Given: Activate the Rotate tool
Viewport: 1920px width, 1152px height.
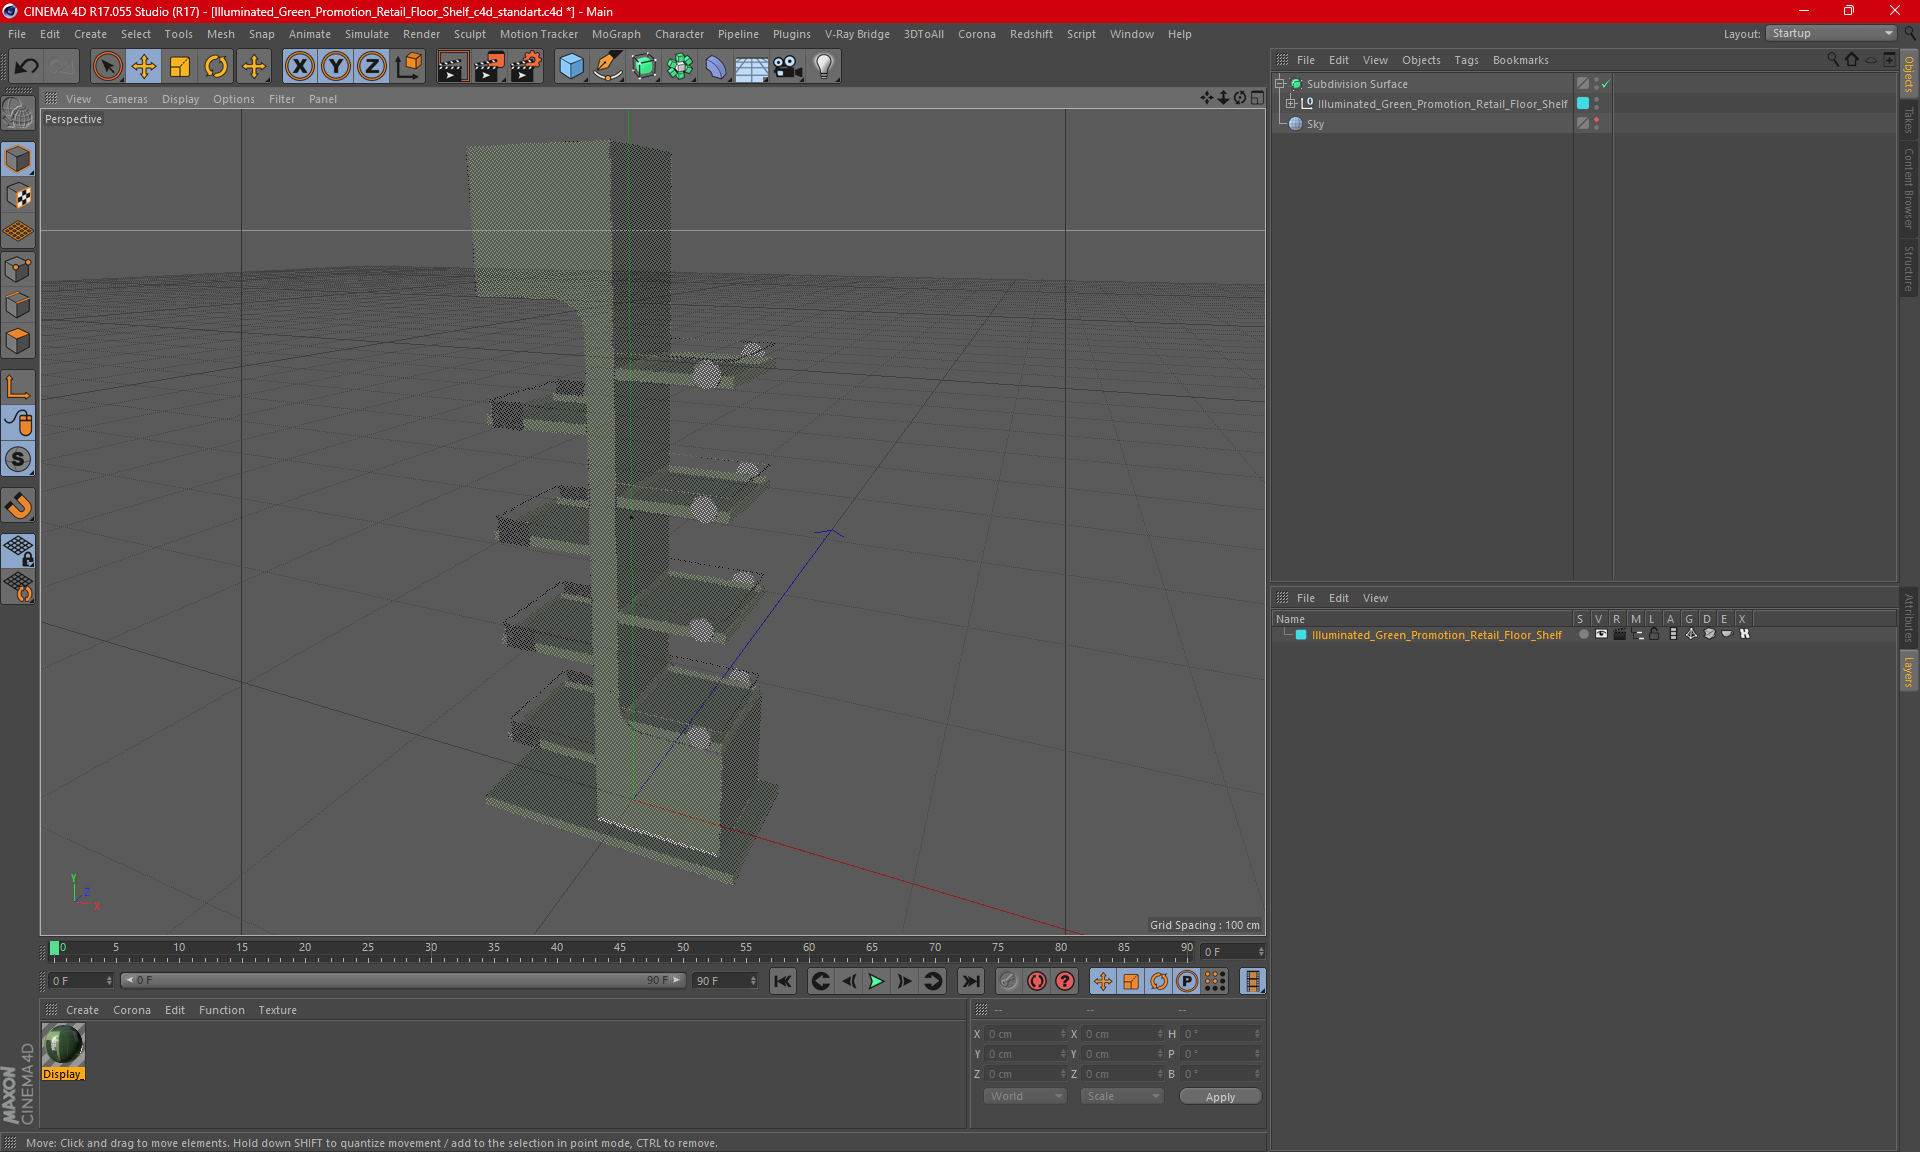Looking at the screenshot, I should click(x=216, y=66).
